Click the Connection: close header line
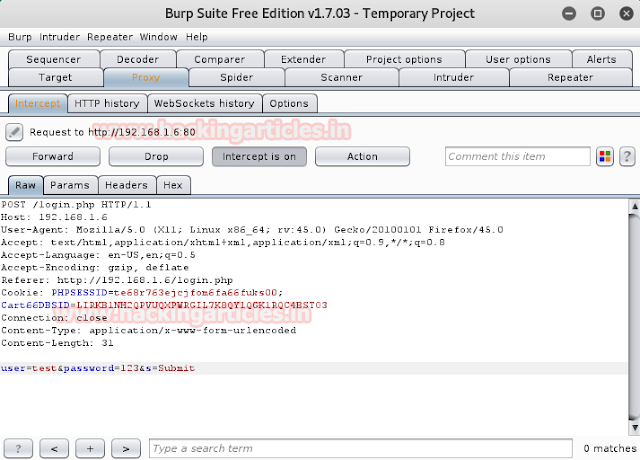 pyautogui.click(x=54, y=318)
